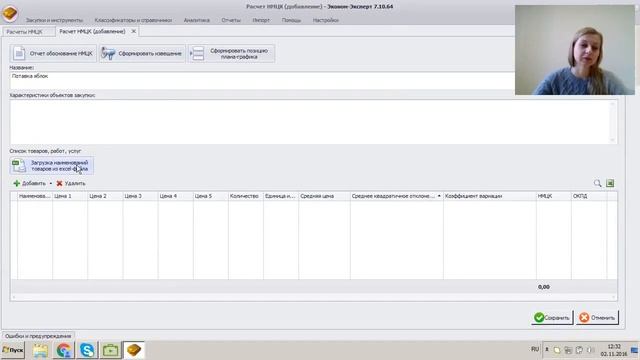Launch Chrome from the taskbar

[64, 350]
